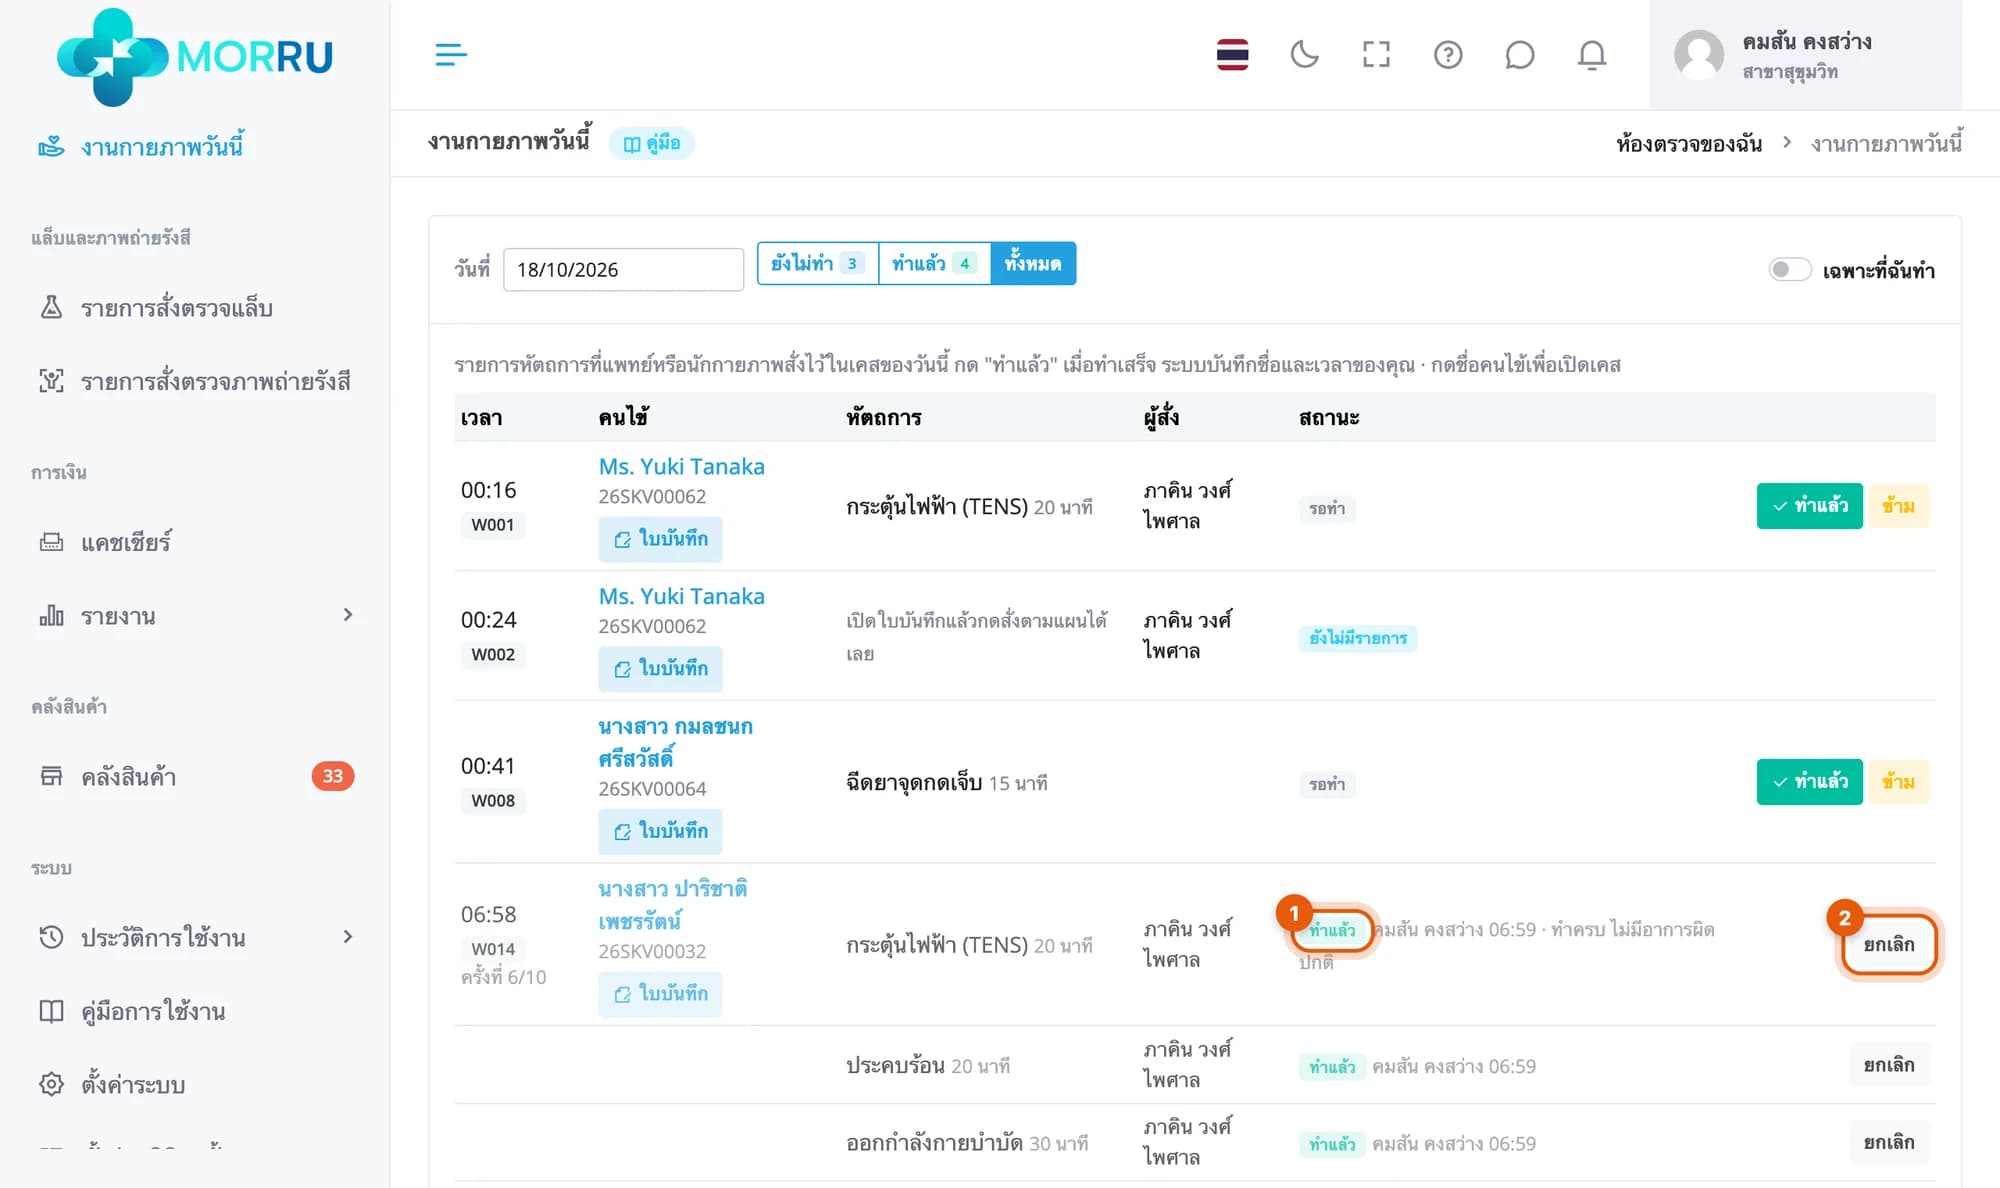This screenshot has width=2000, height=1188.
Task: Mark the 00:16 TENS procedure as ทำแล้ว
Action: (1809, 506)
